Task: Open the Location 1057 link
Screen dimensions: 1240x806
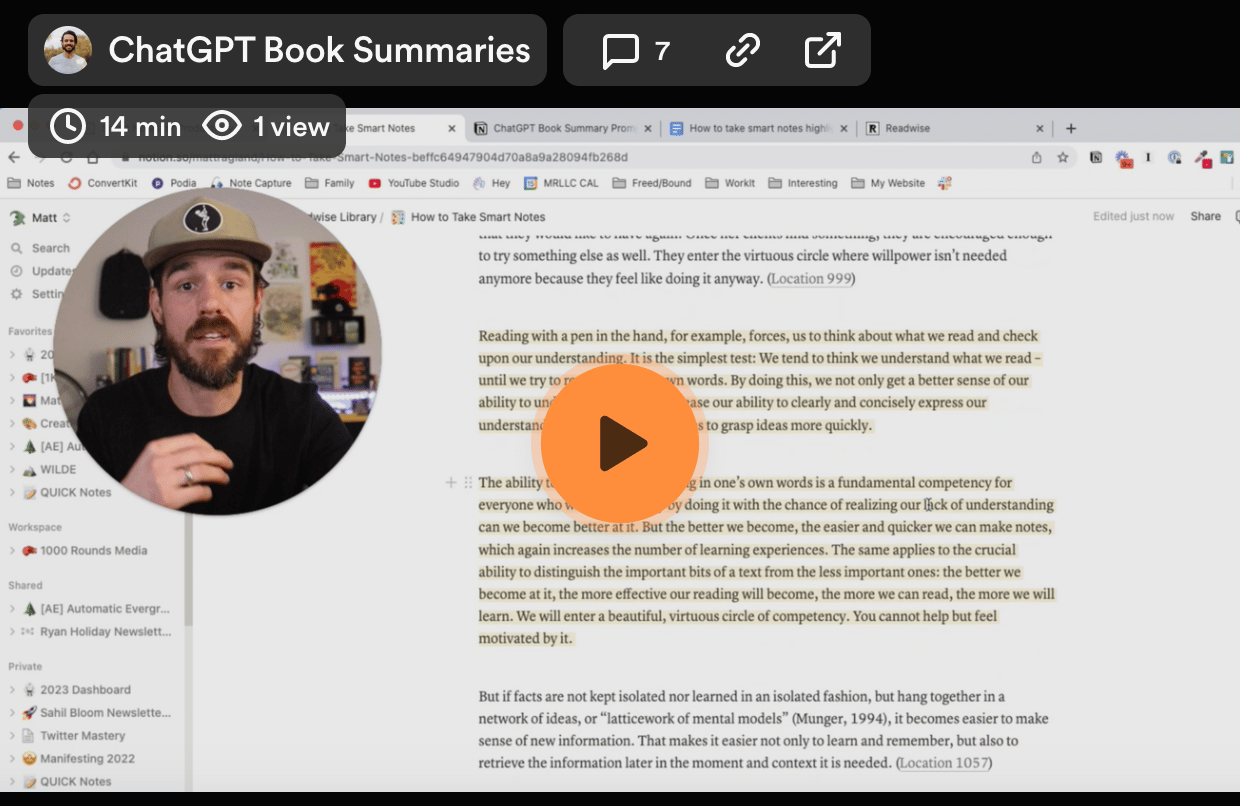Action: [x=945, y=763]
